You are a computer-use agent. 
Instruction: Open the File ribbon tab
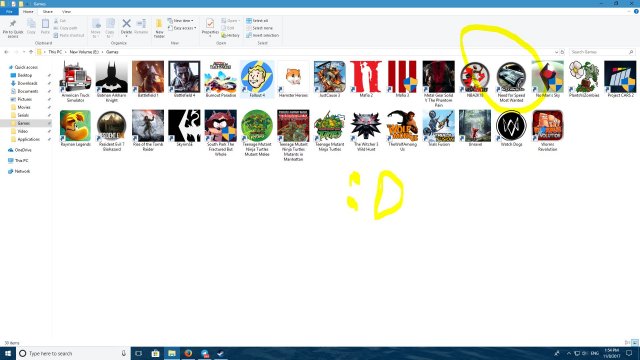tap(9, 11)
